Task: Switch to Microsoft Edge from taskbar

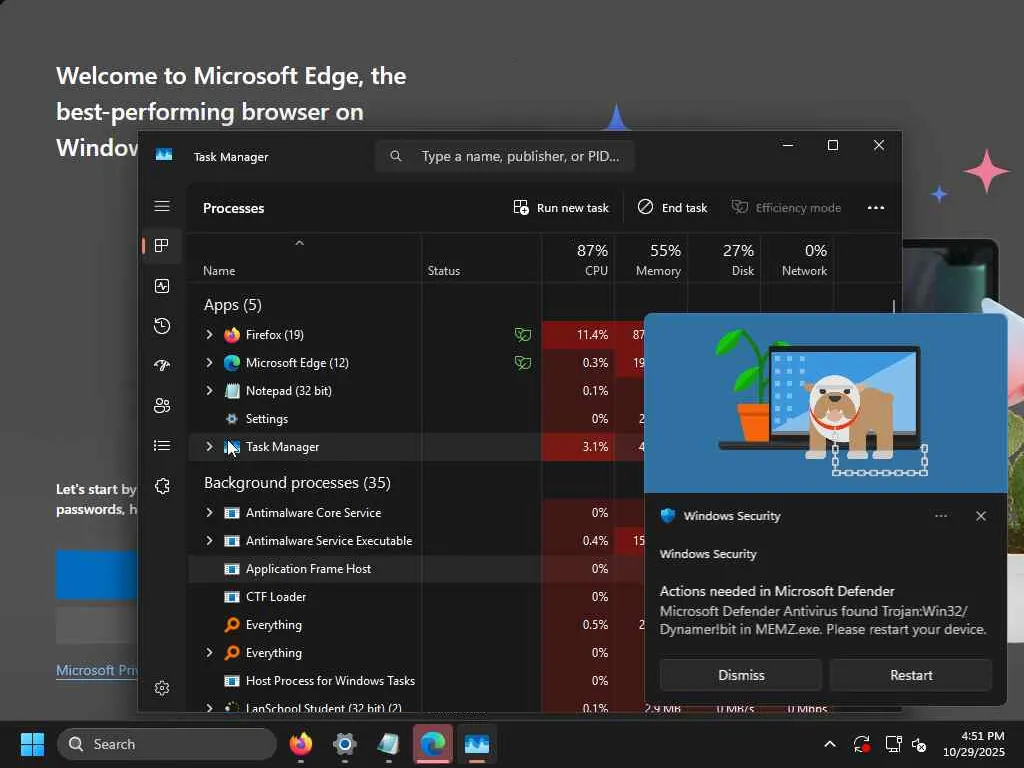Action: pyautogui.click(x=432, y=744)
